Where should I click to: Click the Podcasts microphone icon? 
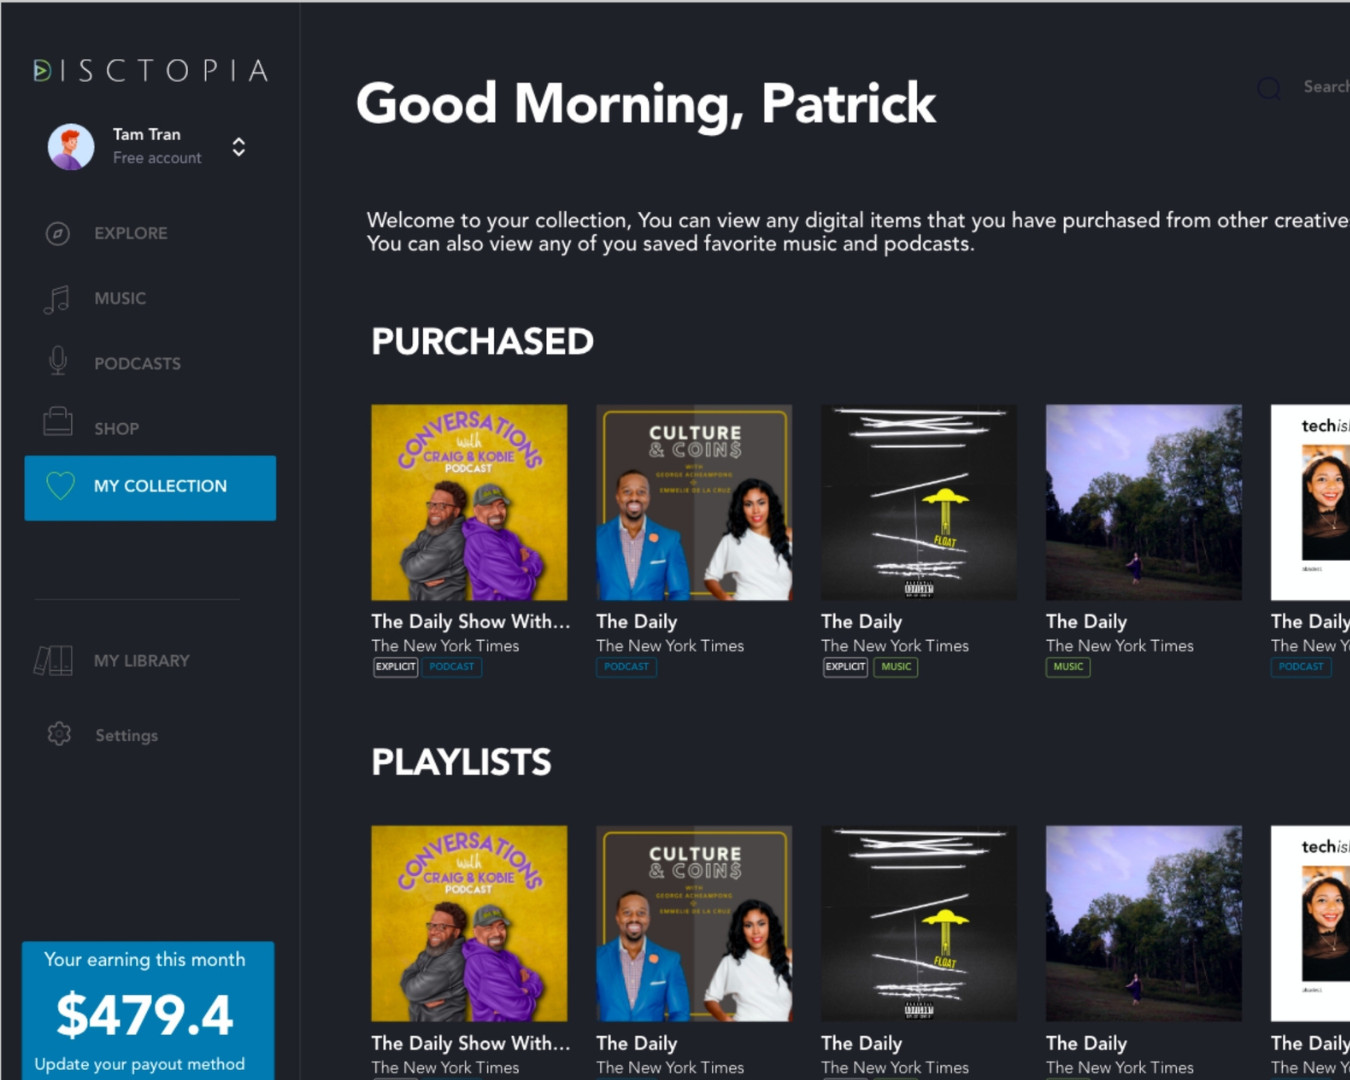pyautogui.click(x=58, y=361)
